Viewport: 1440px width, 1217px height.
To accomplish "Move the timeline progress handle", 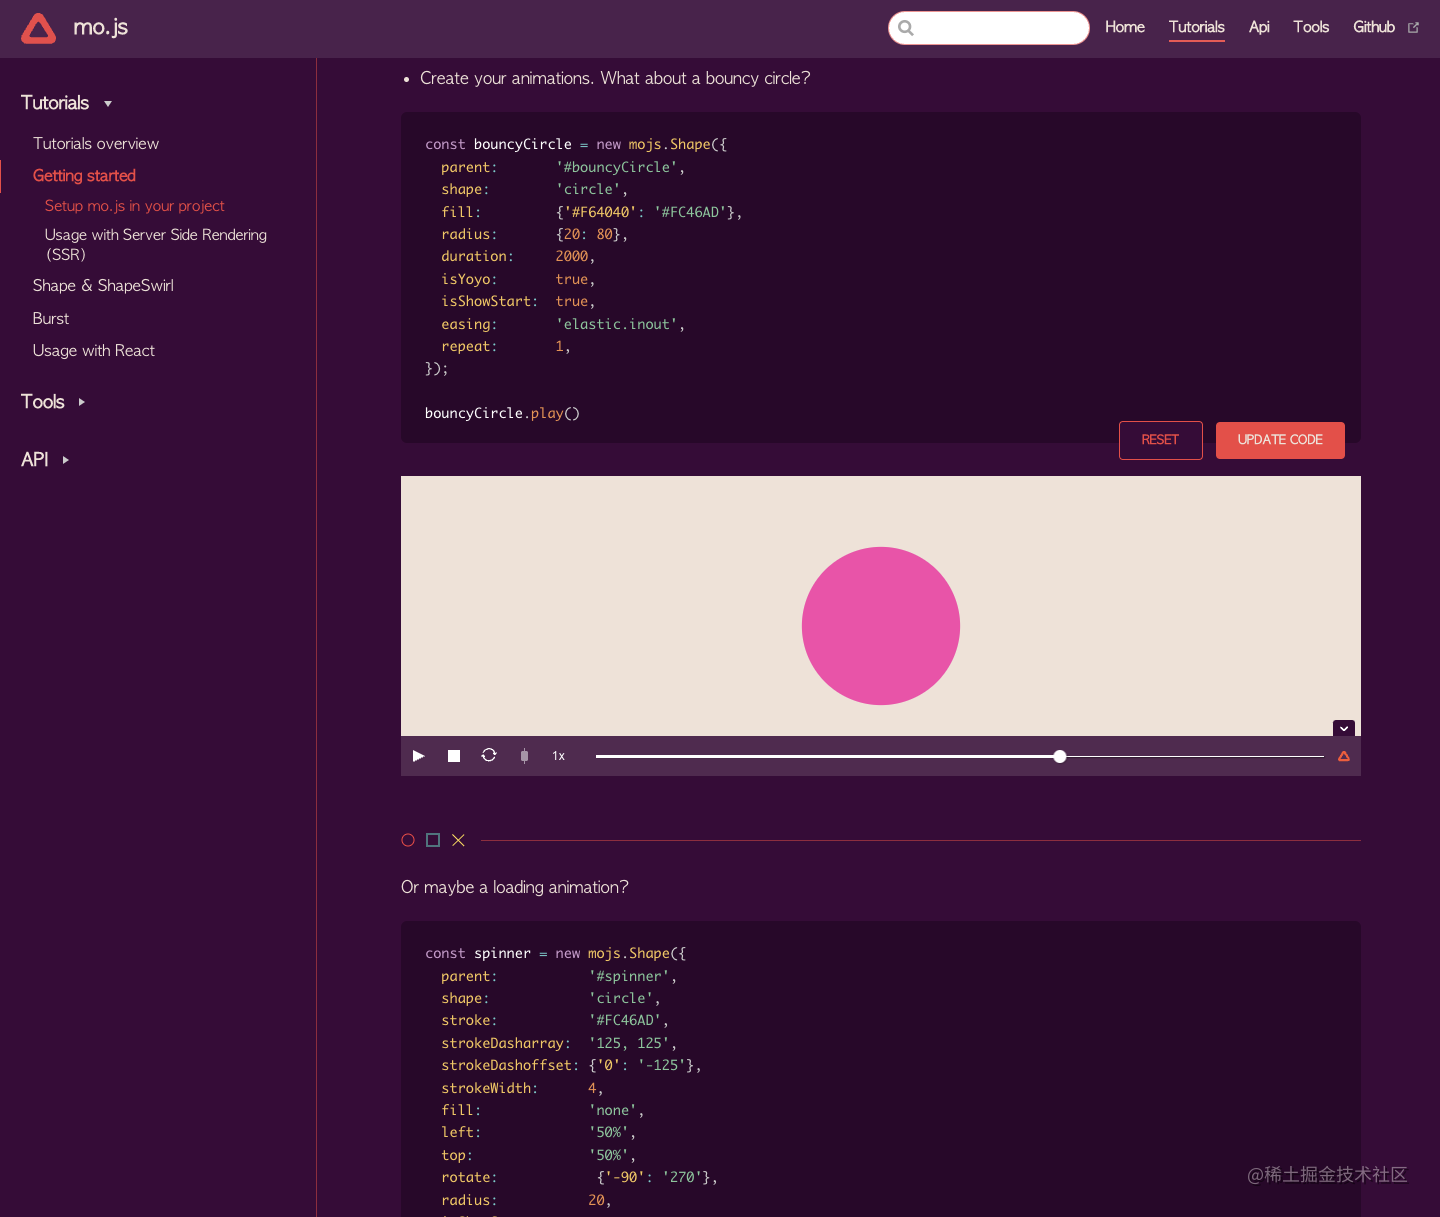I will [x=1060, y=756].
